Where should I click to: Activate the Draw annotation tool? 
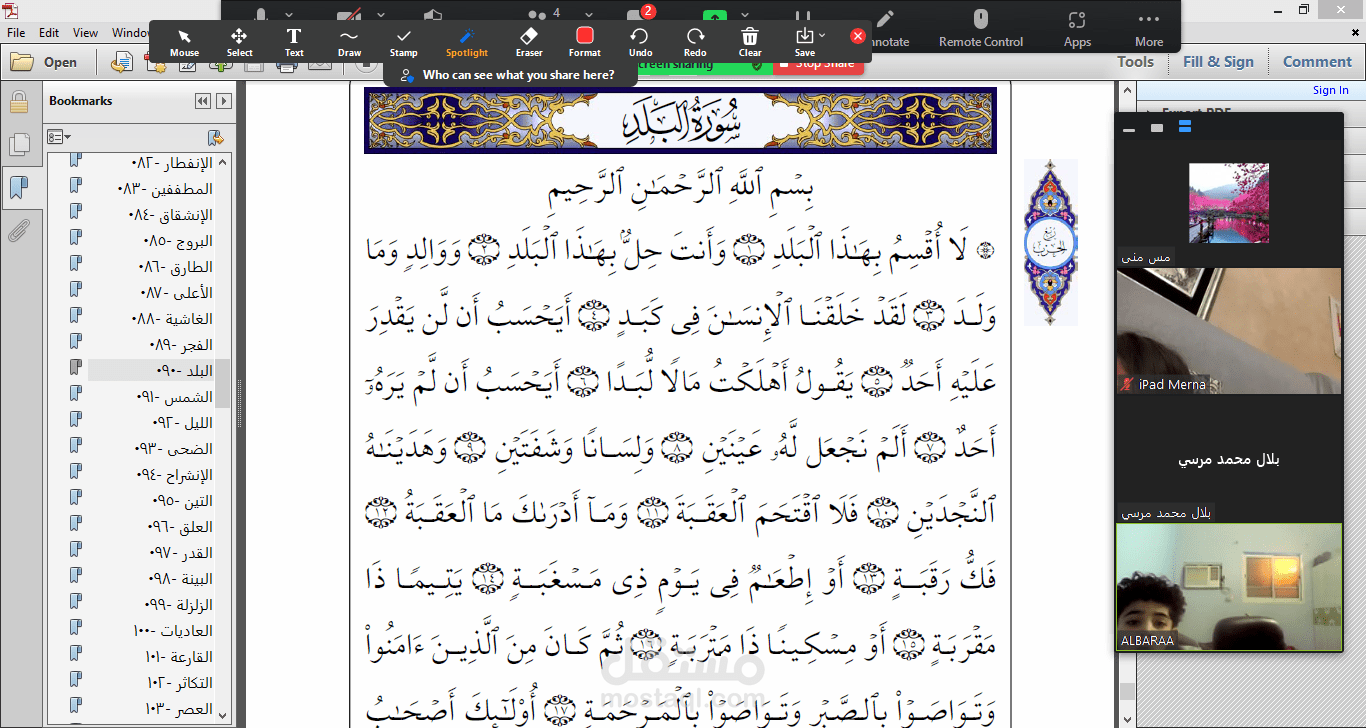pos(349,42)
